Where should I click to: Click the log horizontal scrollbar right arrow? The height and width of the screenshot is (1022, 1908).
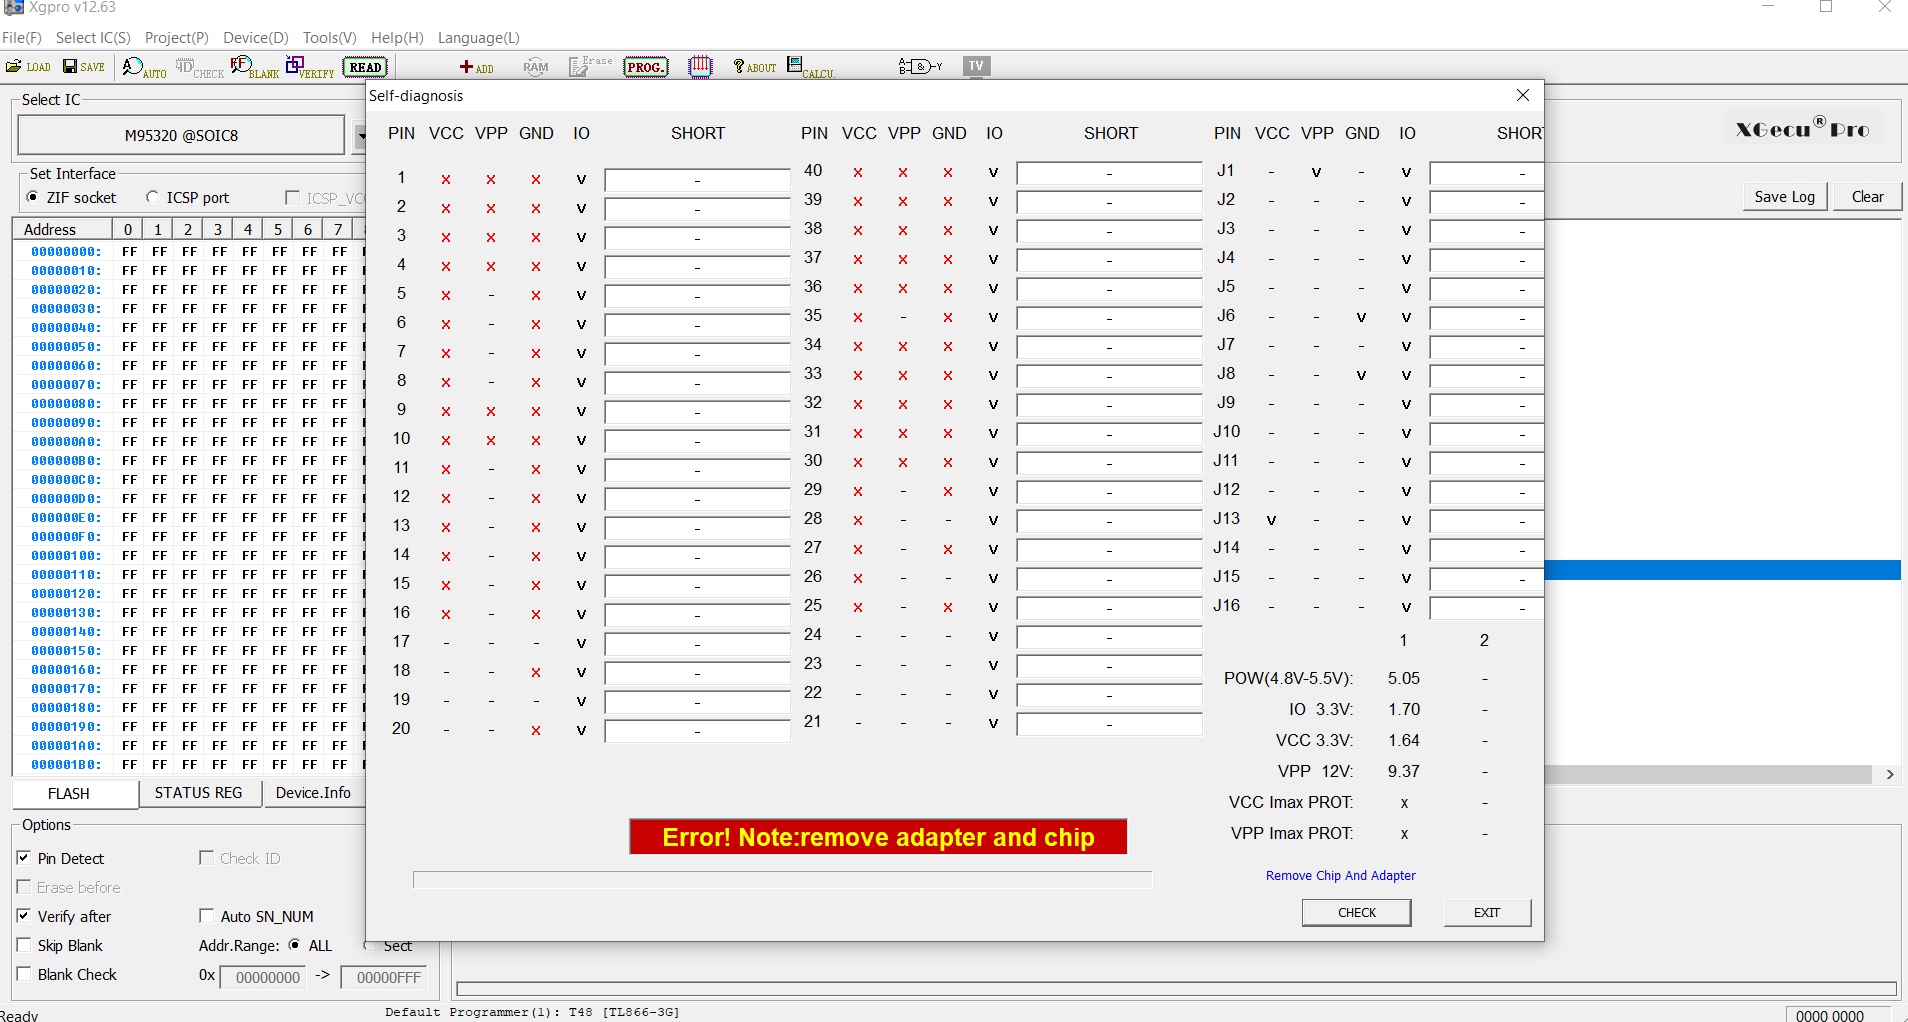(x=1889, y=774)
